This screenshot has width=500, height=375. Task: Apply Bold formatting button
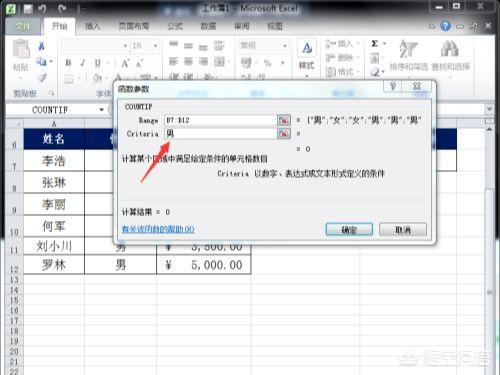(x=68, y=62)
